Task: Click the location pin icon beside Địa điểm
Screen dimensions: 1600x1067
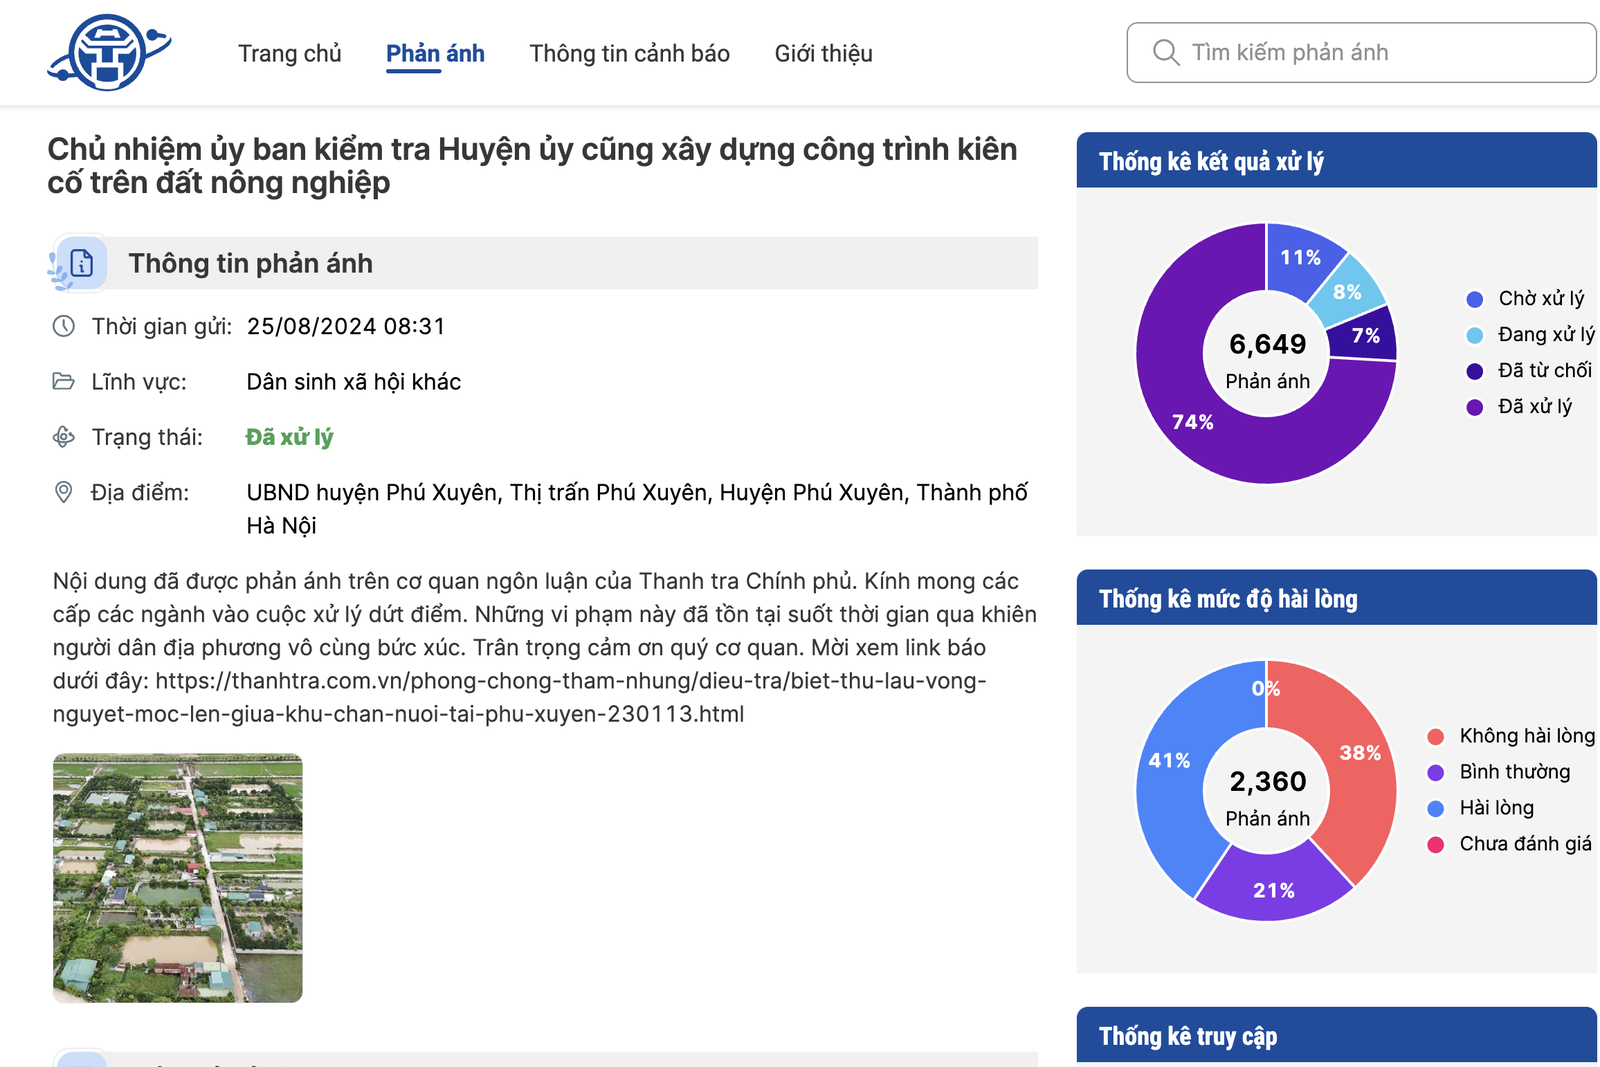Action: [x=64, y=492]
